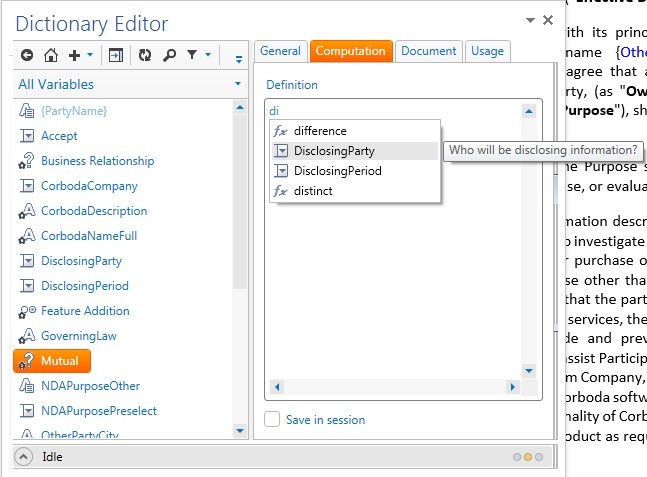Switch to the General tab
This screenshot has width=647, height=477.
pyautogui.click(x=280, y=51)
